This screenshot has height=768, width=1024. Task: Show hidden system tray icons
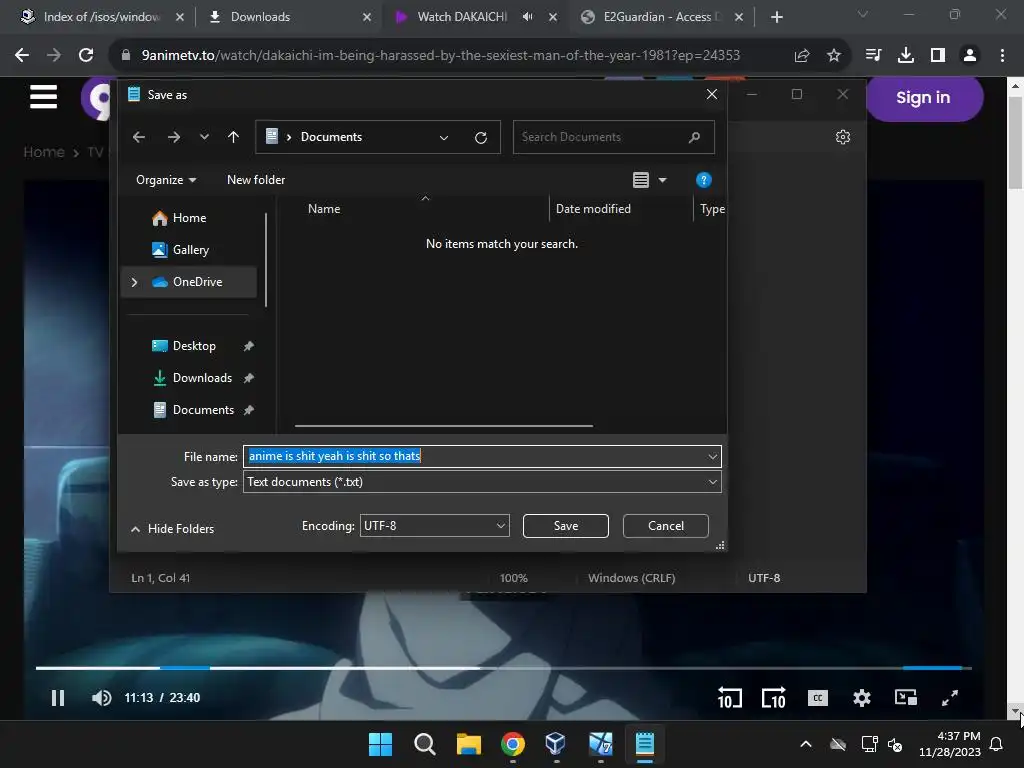806,744
